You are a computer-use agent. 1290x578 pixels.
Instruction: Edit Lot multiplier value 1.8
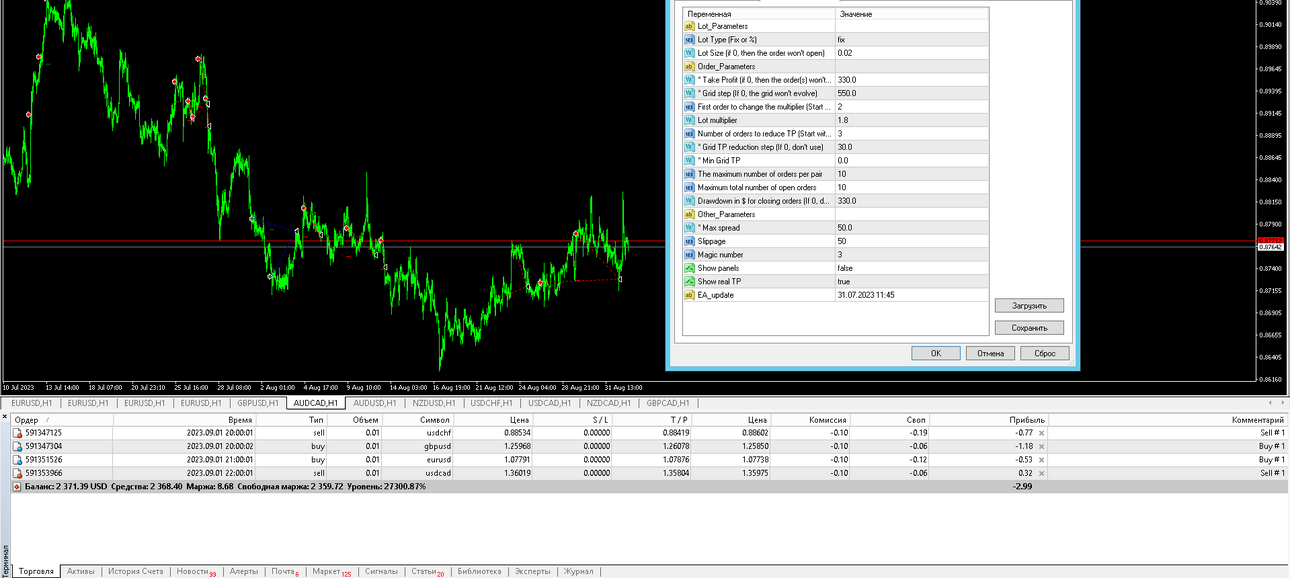coord(912,120)
